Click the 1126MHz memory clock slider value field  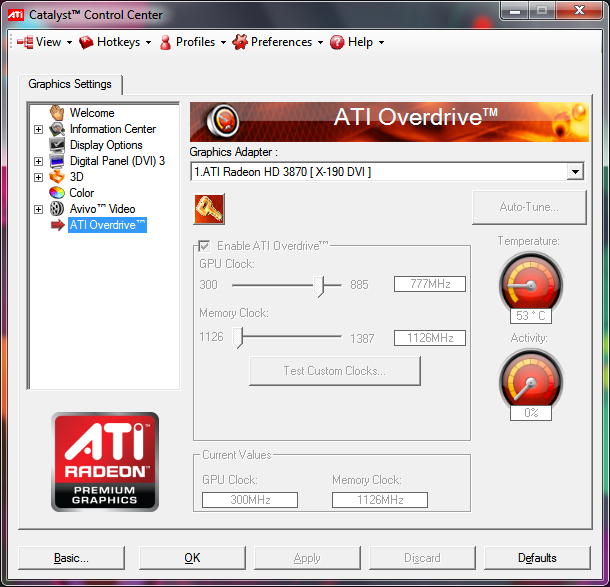click(x=430, y=338)
